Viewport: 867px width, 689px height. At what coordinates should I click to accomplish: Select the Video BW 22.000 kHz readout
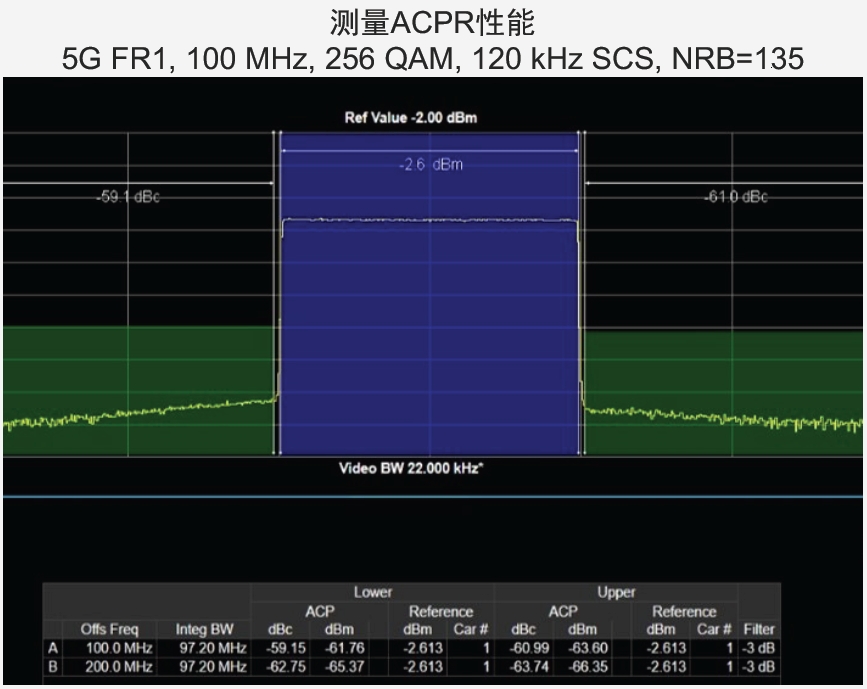[x=411, y=467]
